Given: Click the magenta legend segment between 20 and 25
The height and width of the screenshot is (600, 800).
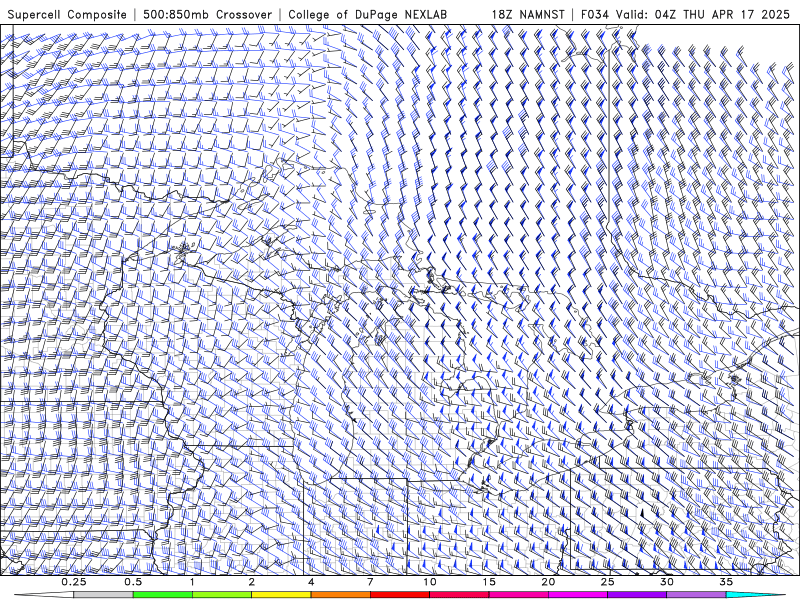Looking at the screenshot, I should pos(578,595).
